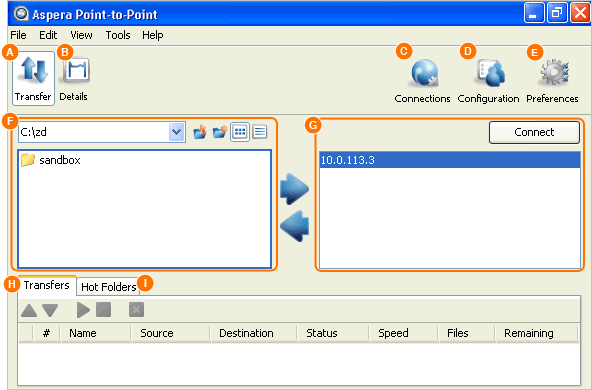Click the Connect button

pyautogui.click(x=534, y=132)
